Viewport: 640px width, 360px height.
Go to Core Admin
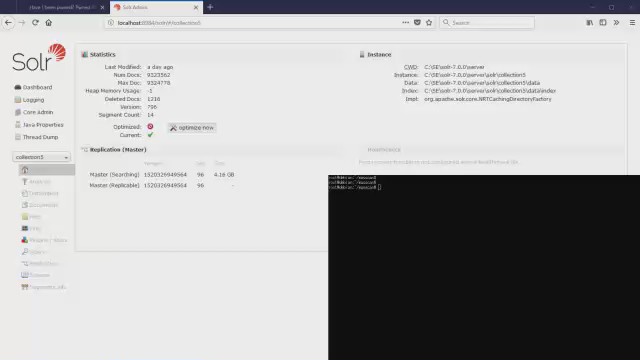[x=34, y=112]
